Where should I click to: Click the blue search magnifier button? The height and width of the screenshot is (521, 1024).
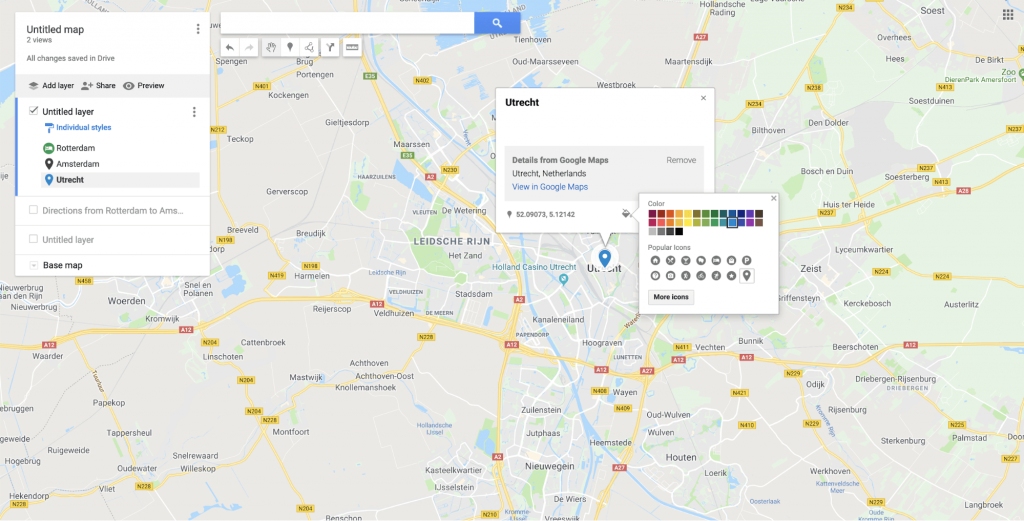pyautogui.click(x=497, y=23)
